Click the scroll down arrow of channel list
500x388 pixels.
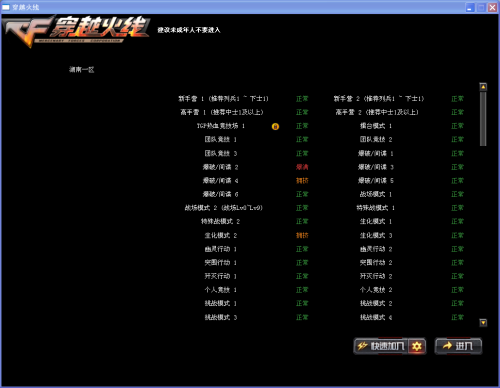[483, 323]
